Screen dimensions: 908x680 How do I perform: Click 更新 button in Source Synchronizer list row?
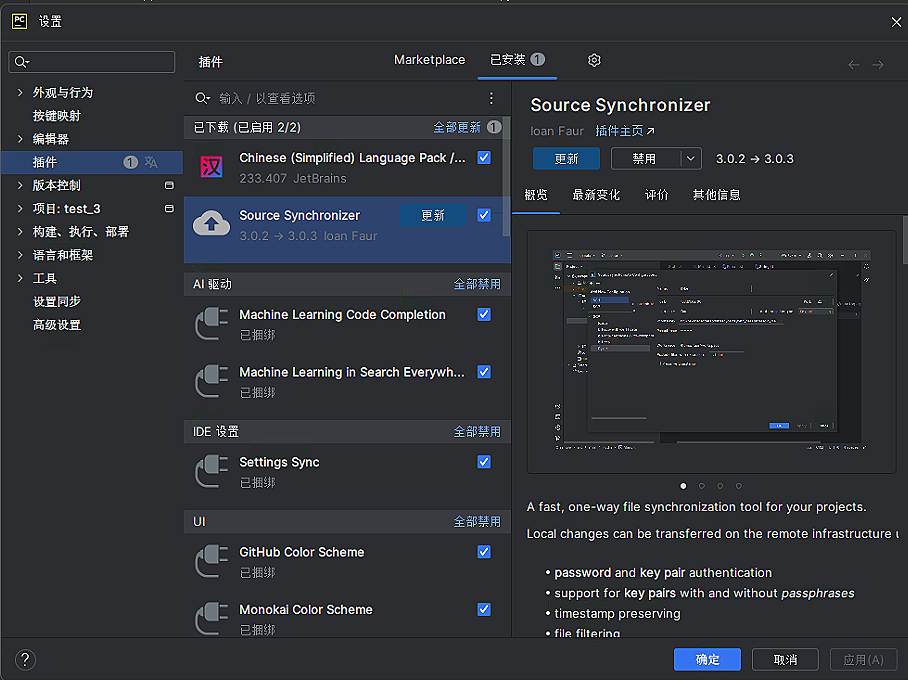tap(433, 215)
